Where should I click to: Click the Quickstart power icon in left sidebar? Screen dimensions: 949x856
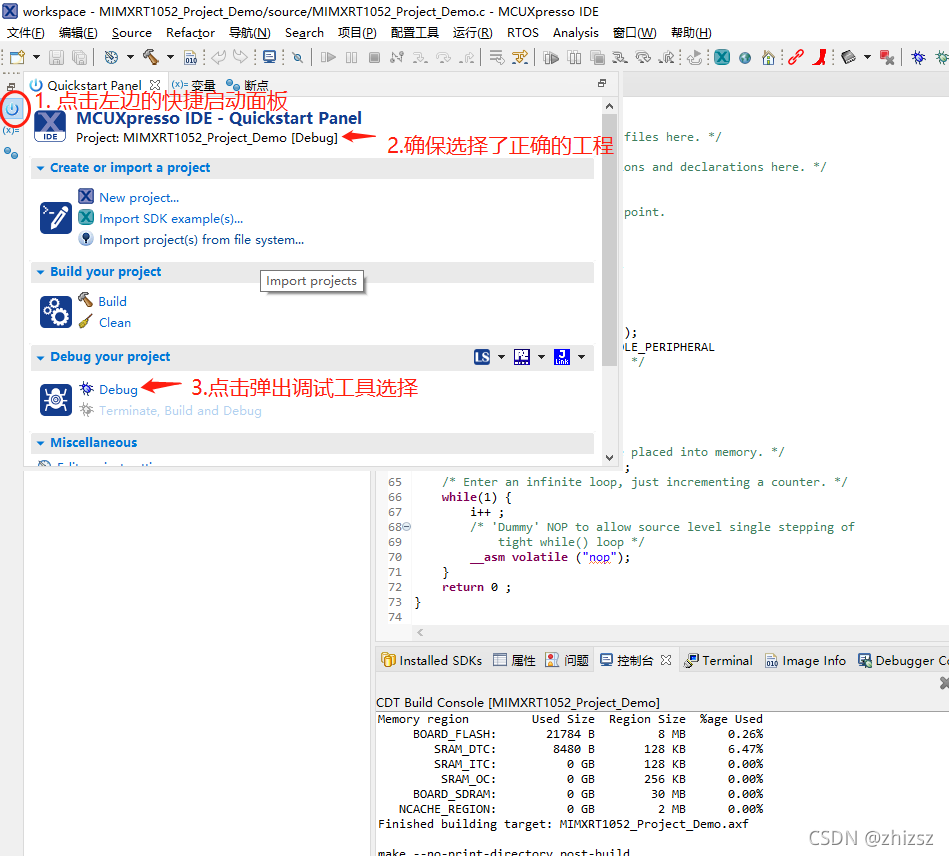tap(12, 109)
